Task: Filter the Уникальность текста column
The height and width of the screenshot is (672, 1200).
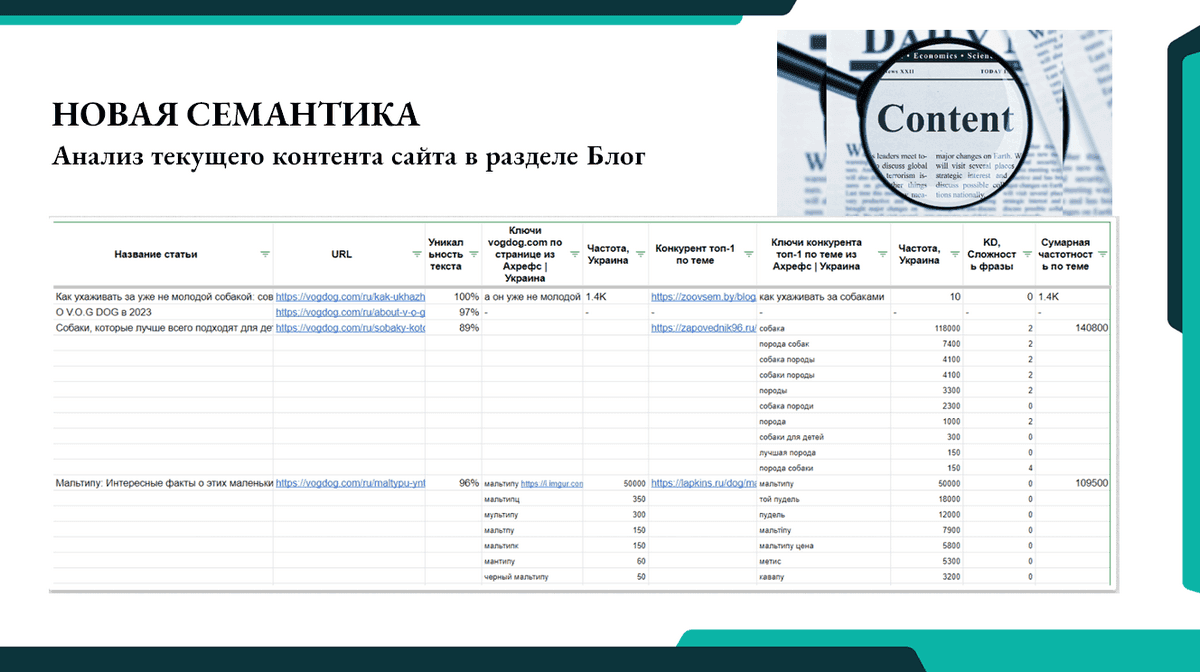Action: (473, 254)
